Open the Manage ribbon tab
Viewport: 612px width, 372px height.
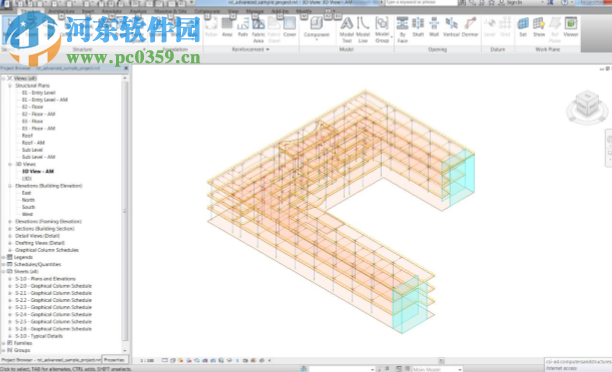click(254, 11)
